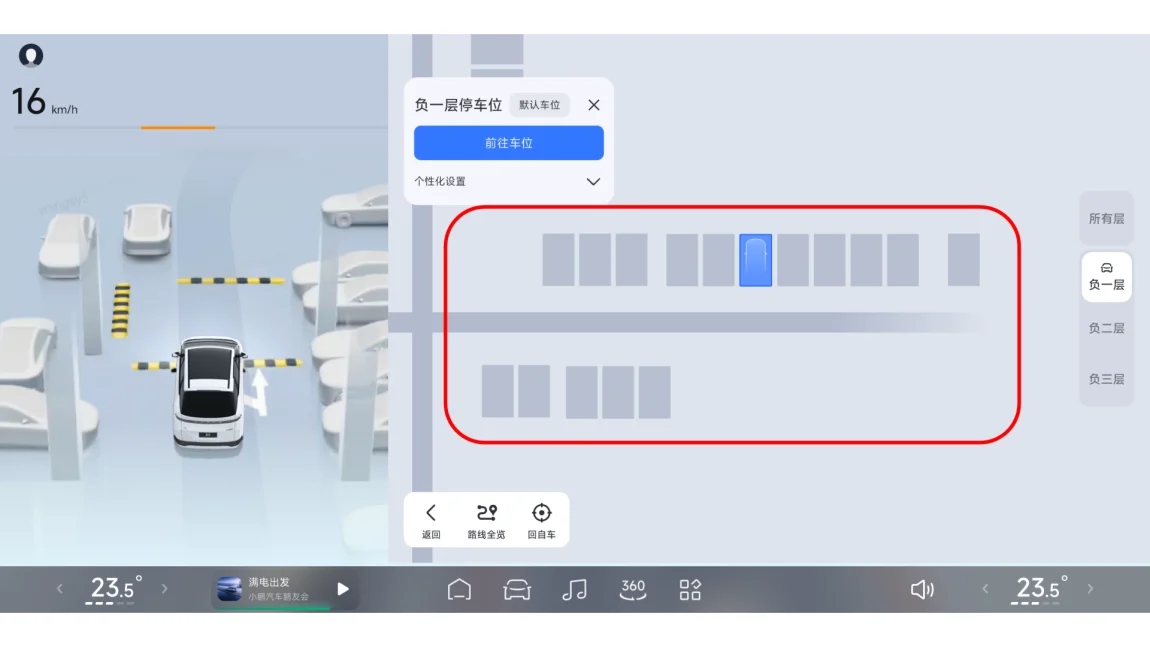Toggle the 默认车位 default spot tag
The height and width of the screenshot is (647, 1150).
(539, 105)
